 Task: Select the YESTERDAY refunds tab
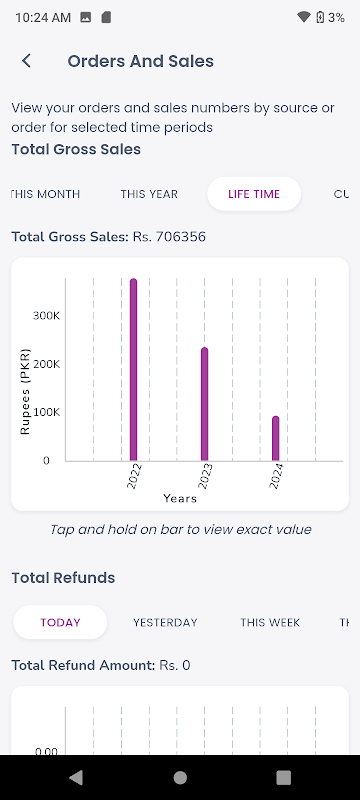point(165,622)
